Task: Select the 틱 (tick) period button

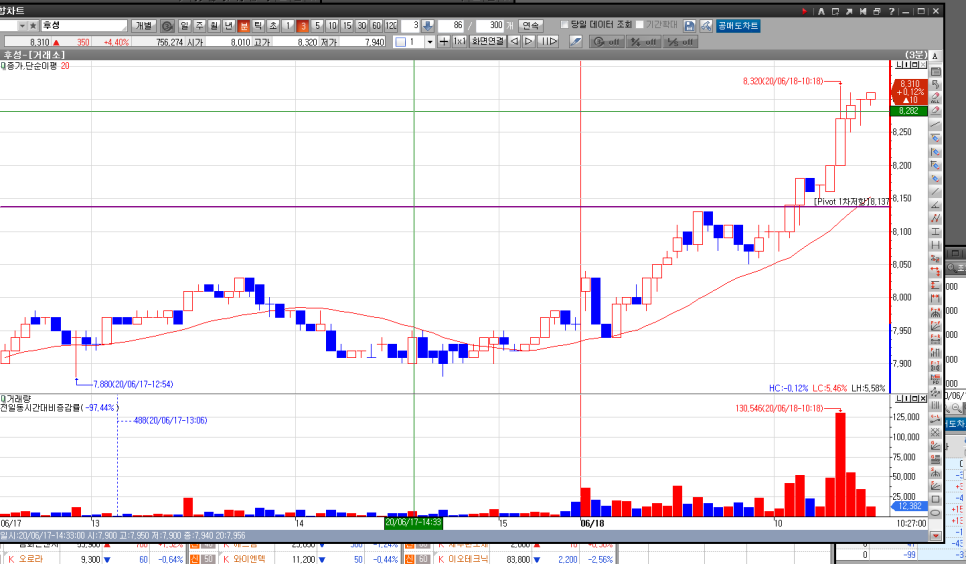Action: [x=258, y=26]
